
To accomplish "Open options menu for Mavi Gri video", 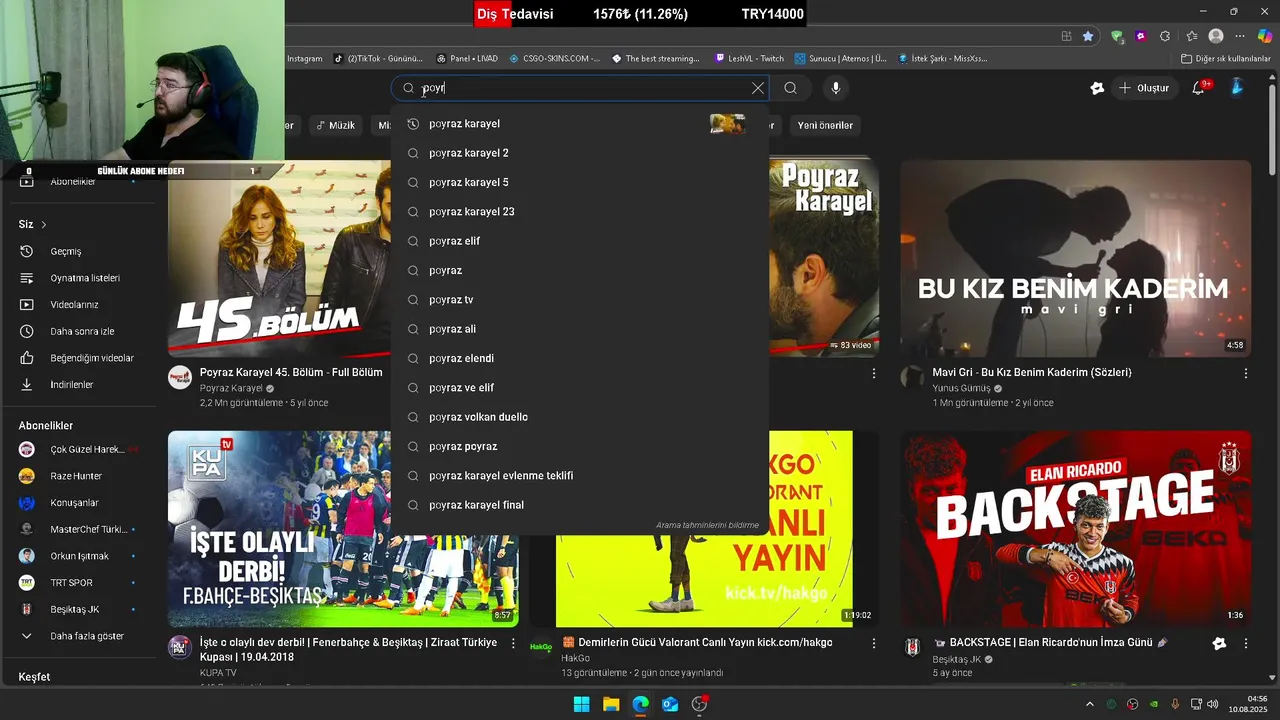I will (1246, 373).
